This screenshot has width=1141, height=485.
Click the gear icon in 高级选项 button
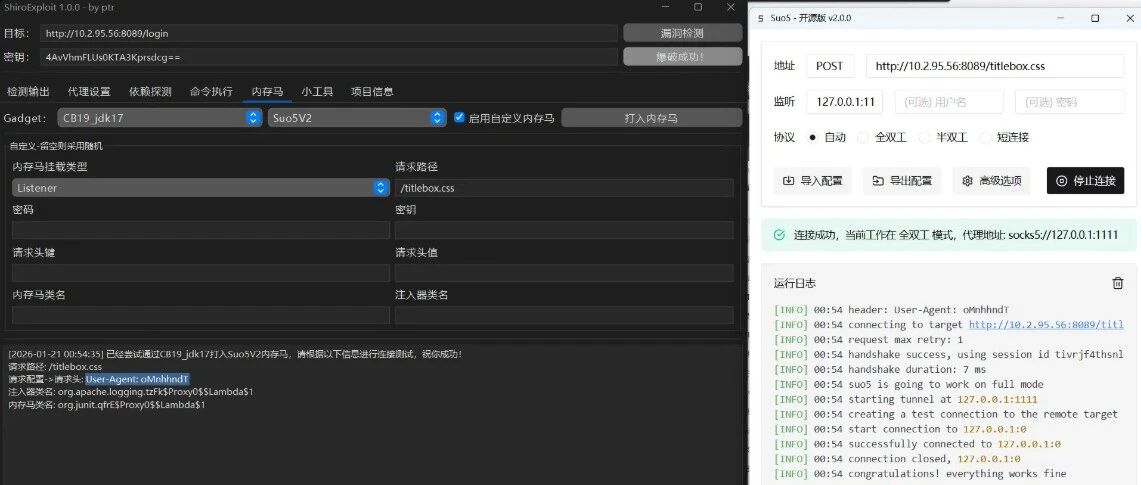click(967, 181)
